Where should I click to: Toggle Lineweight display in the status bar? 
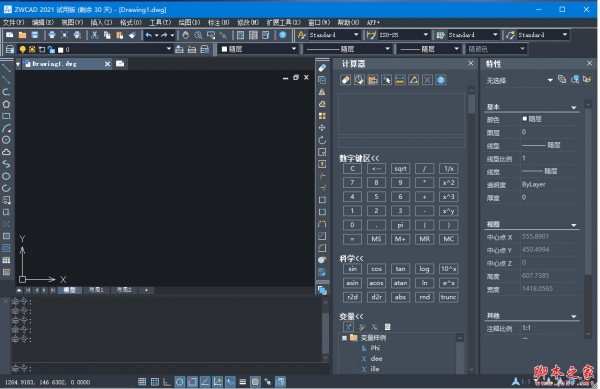[x=243, y=381]
